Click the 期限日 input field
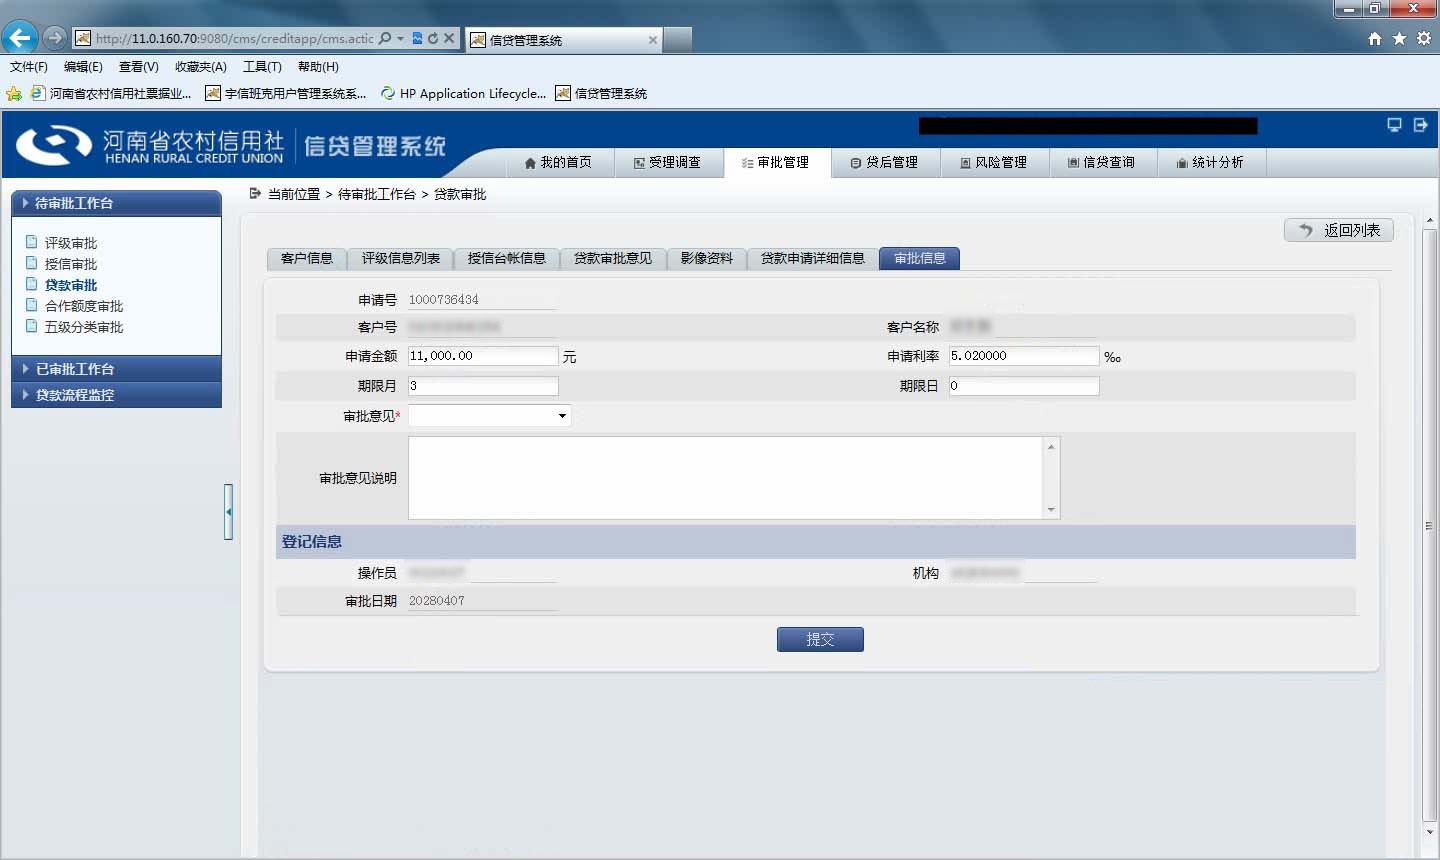Viewport: 1440px width, 860px height. coord(1024,386)
